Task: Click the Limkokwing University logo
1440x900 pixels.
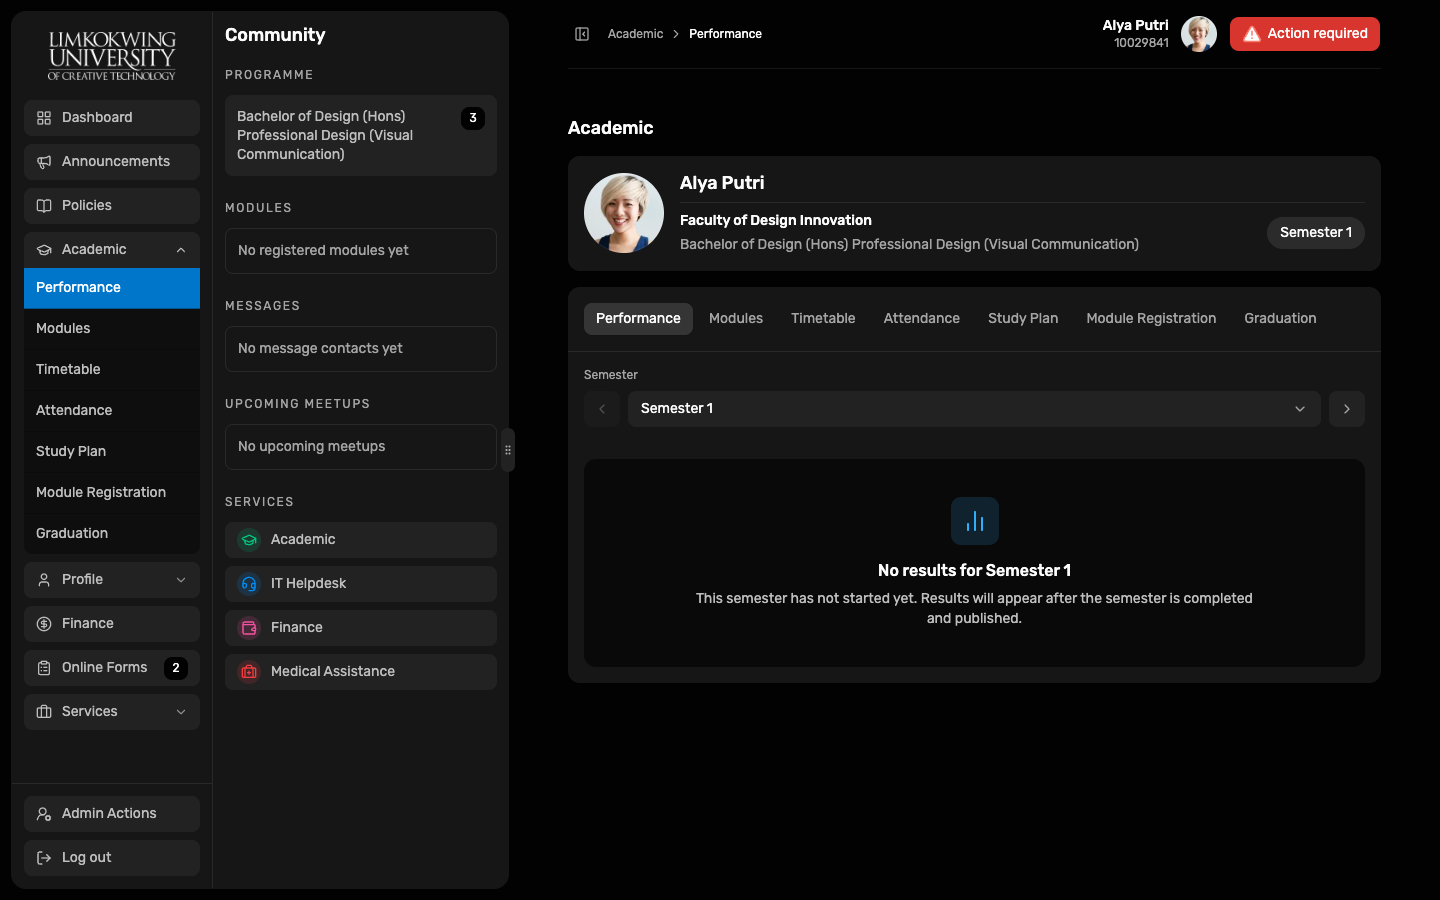Action: (112, 55)
